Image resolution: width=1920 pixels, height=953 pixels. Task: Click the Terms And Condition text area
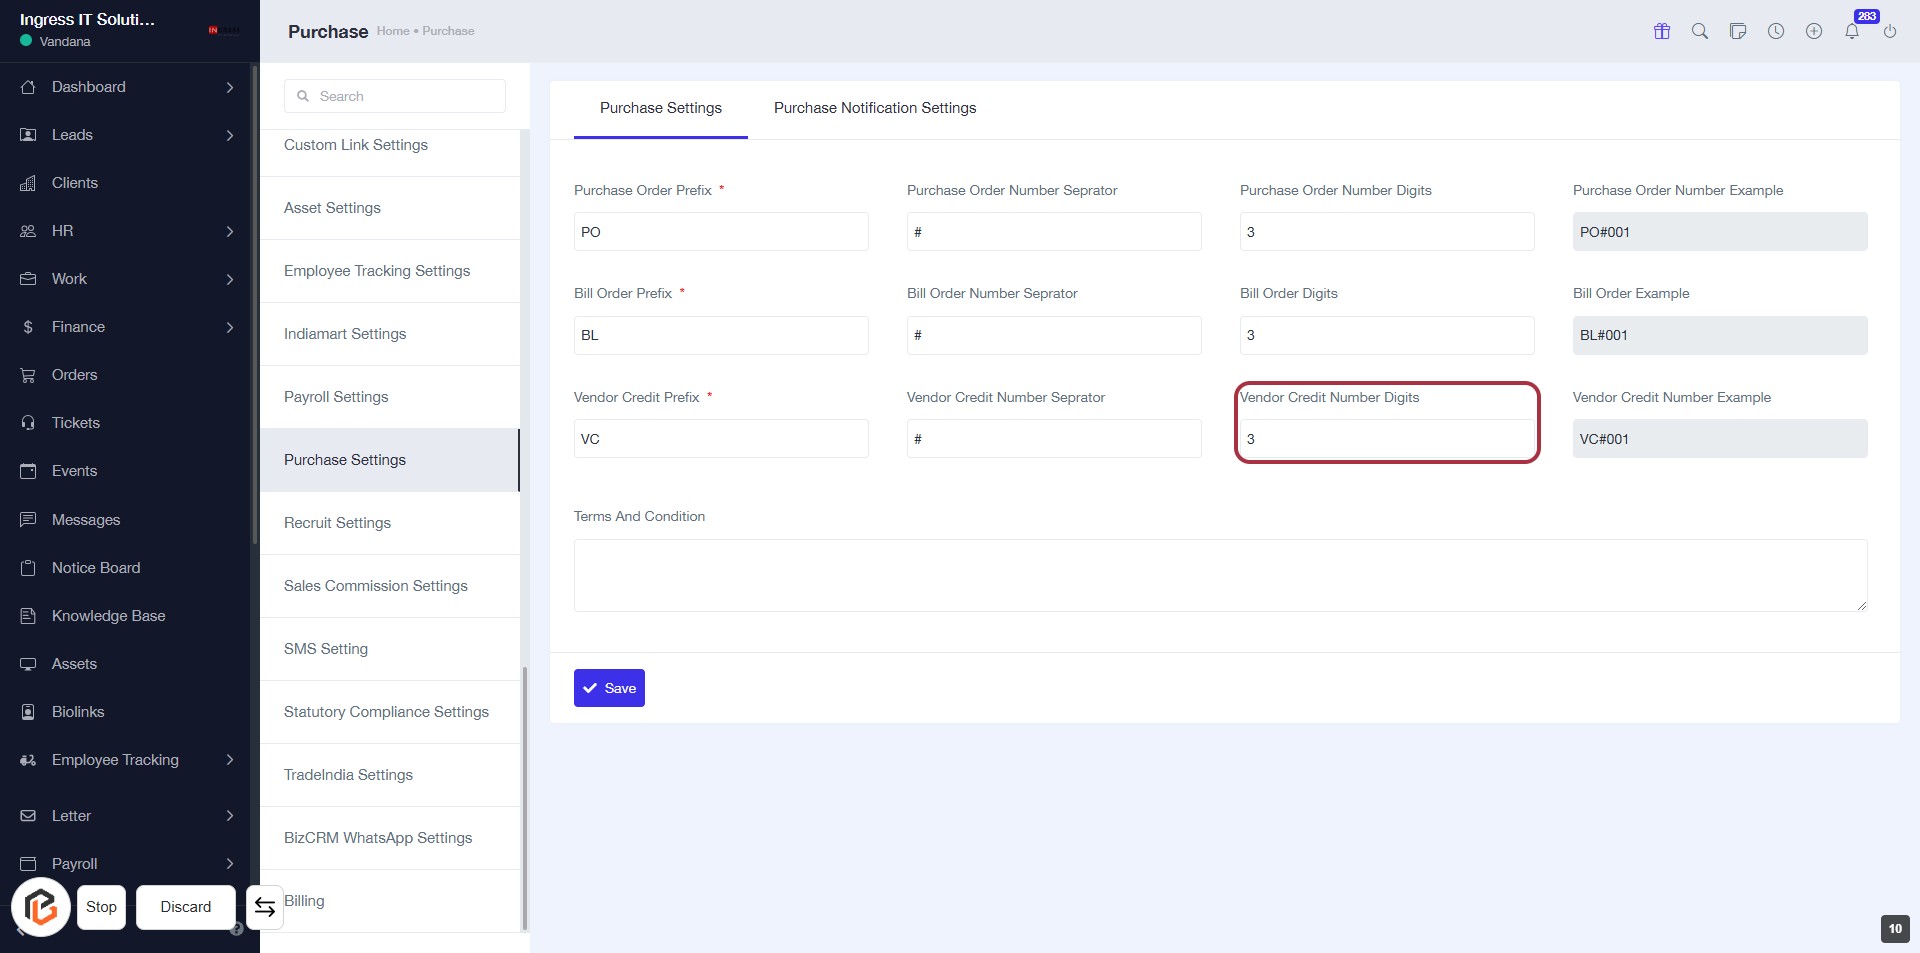[x=1220, y=575]
